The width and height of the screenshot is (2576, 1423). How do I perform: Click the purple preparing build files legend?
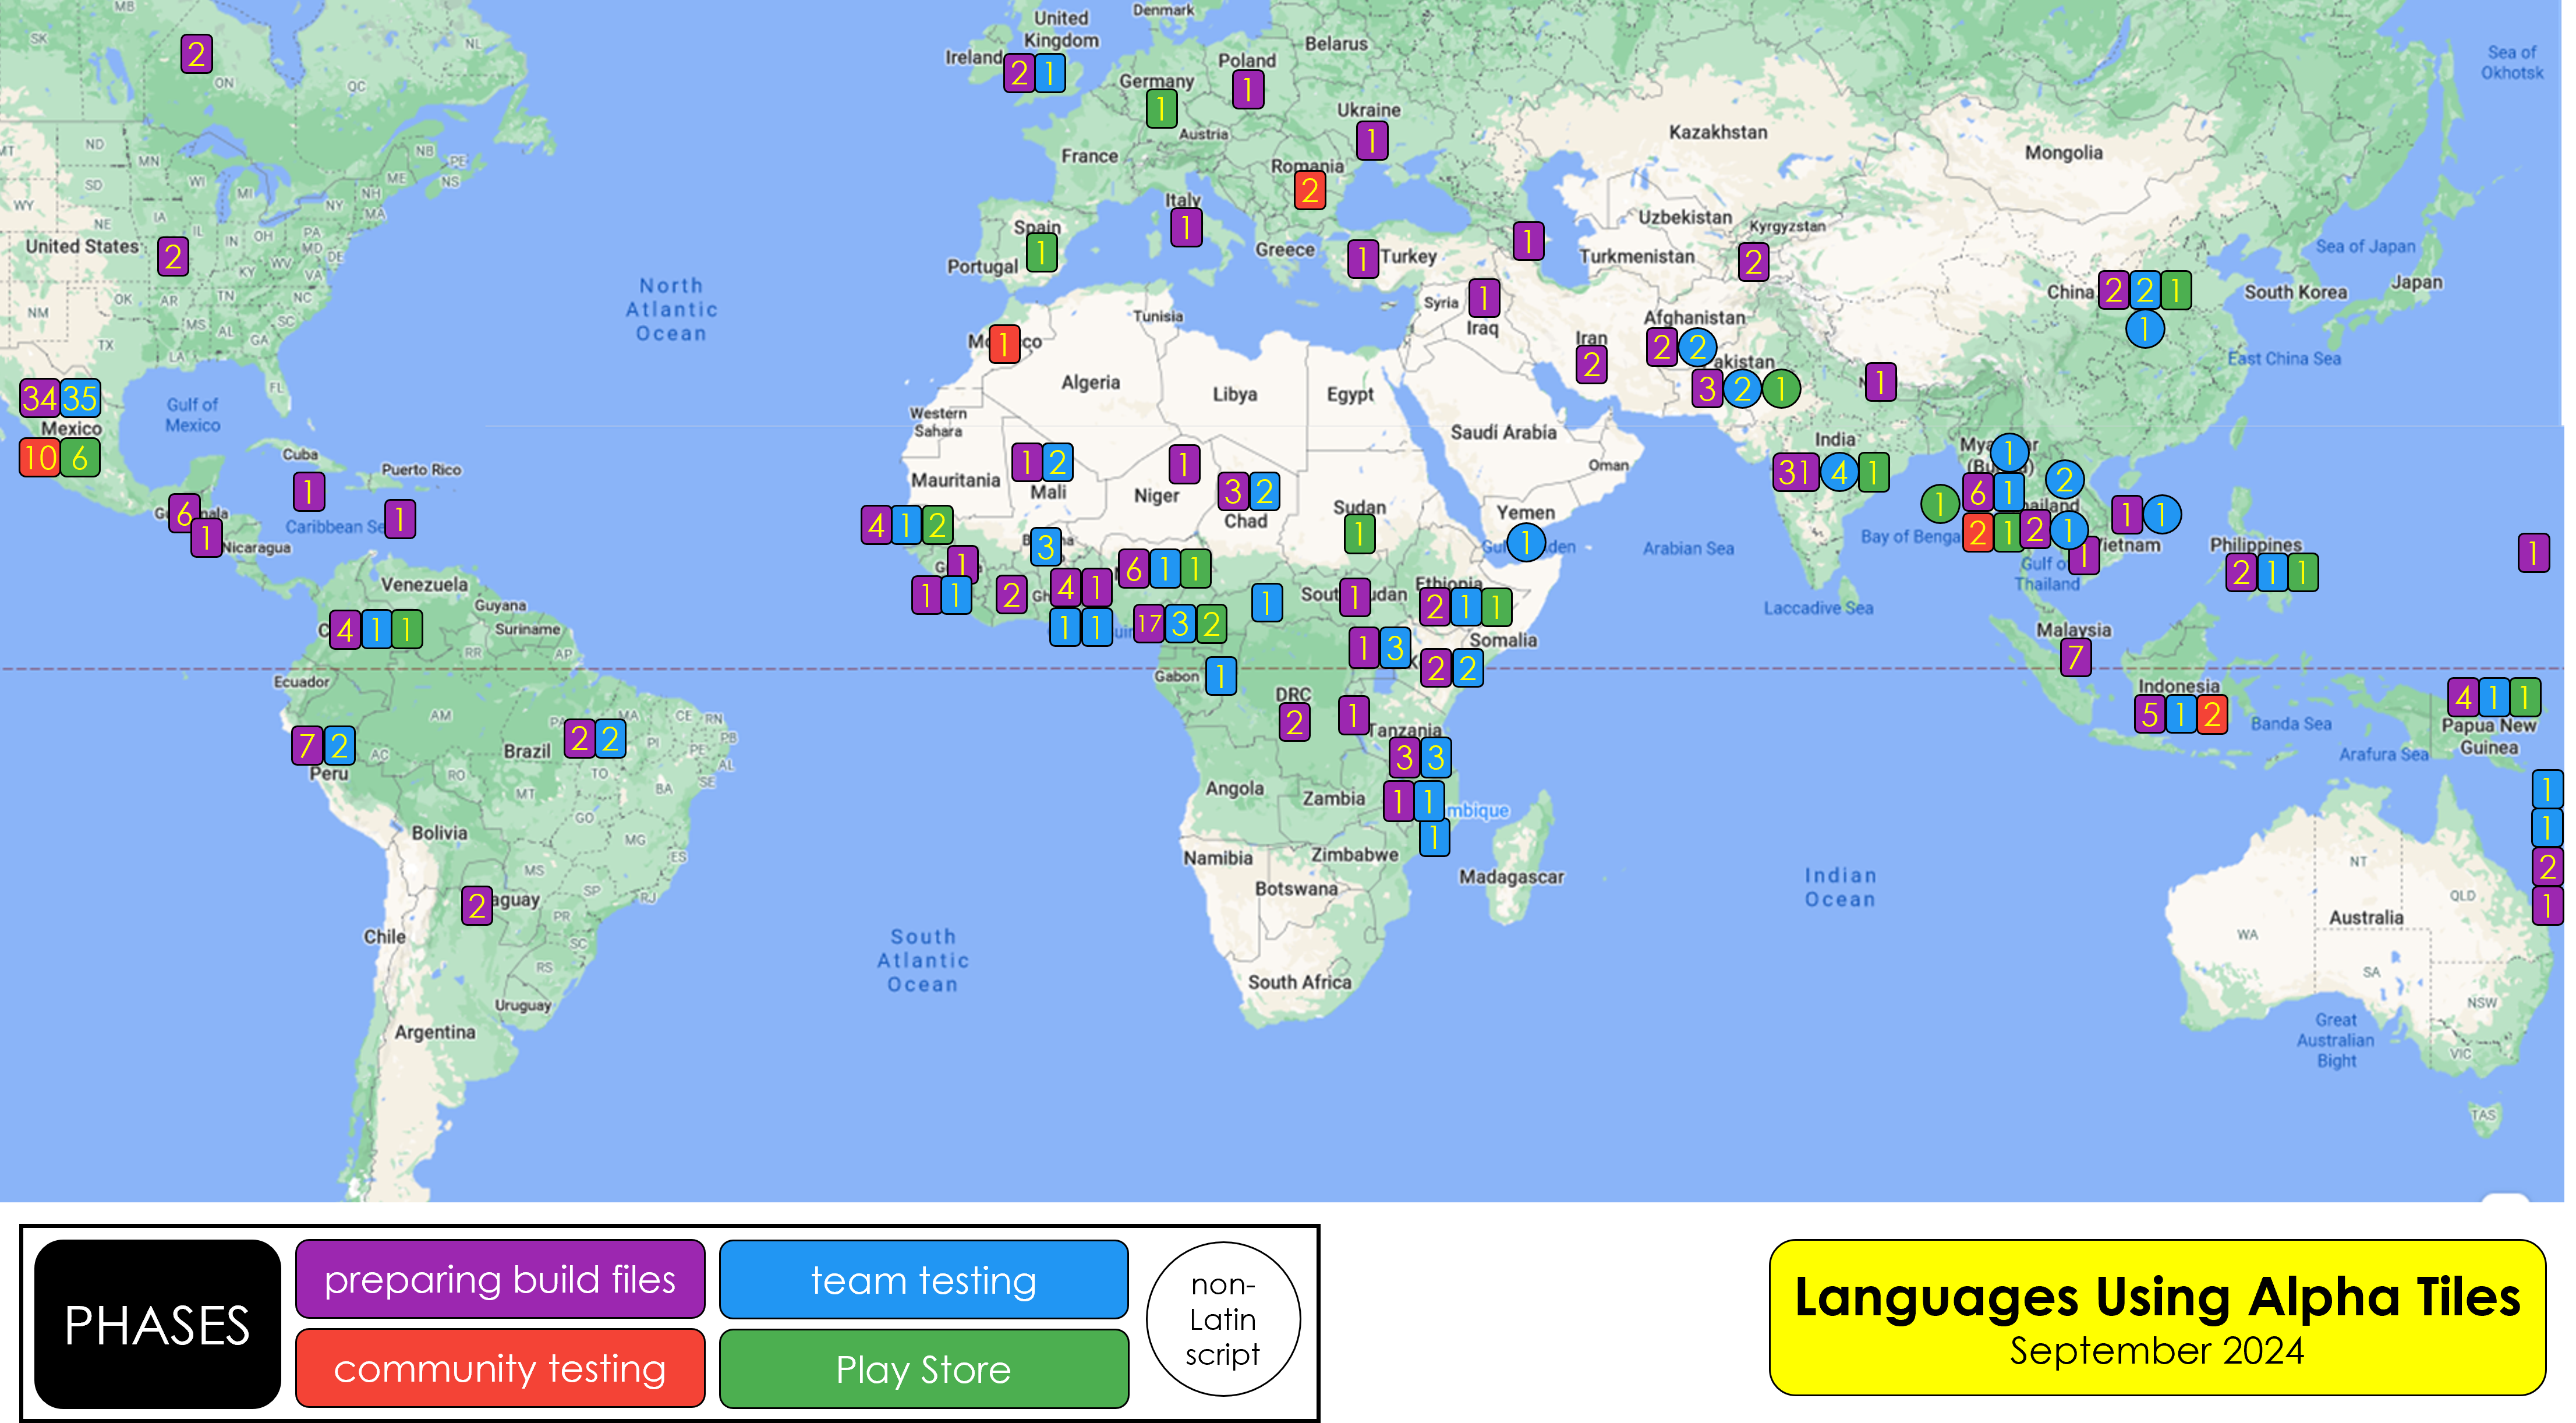click(x=500, y=1279)
